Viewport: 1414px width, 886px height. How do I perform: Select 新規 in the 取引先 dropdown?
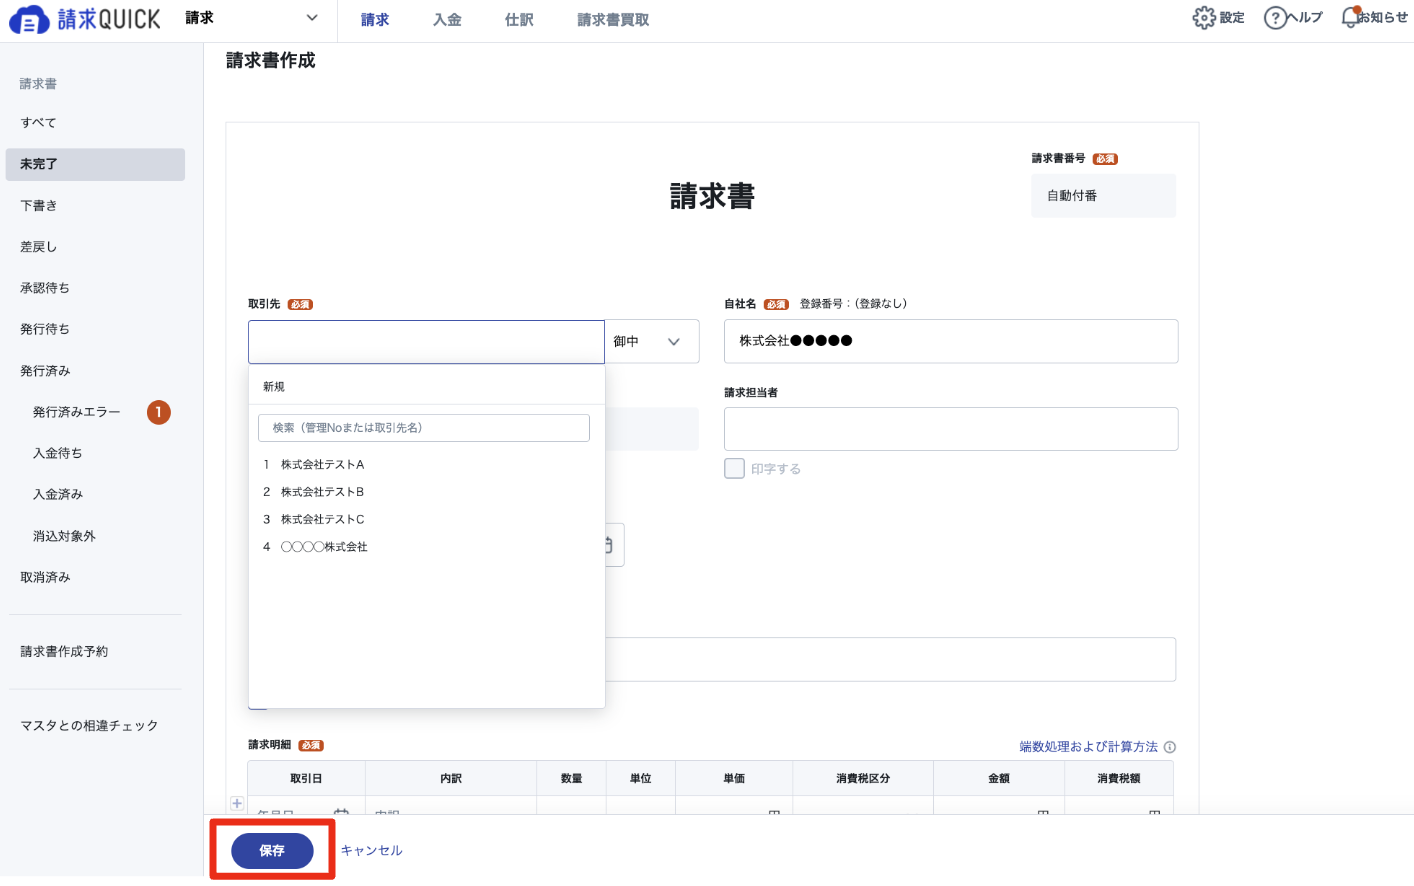[426, 386]
